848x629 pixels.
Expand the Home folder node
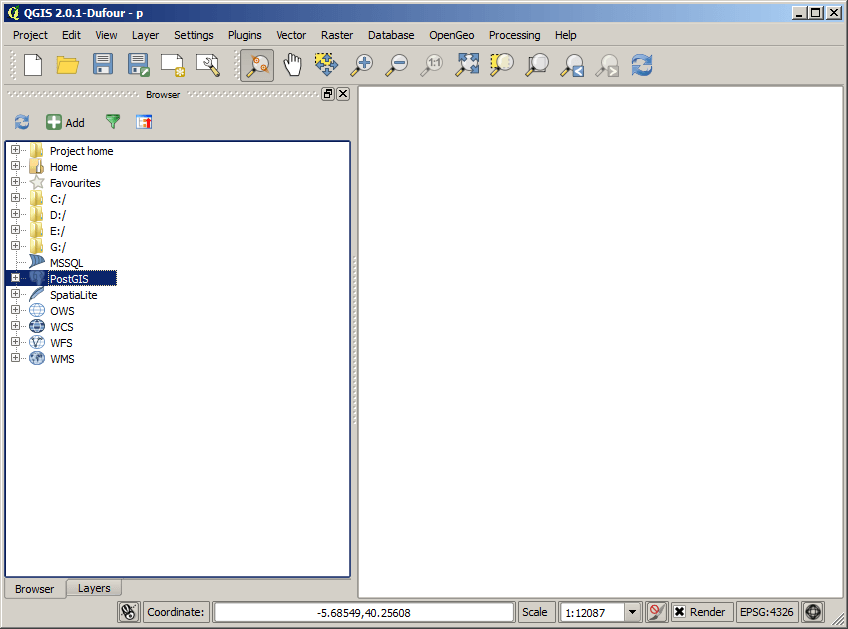(x=15, y=166)
